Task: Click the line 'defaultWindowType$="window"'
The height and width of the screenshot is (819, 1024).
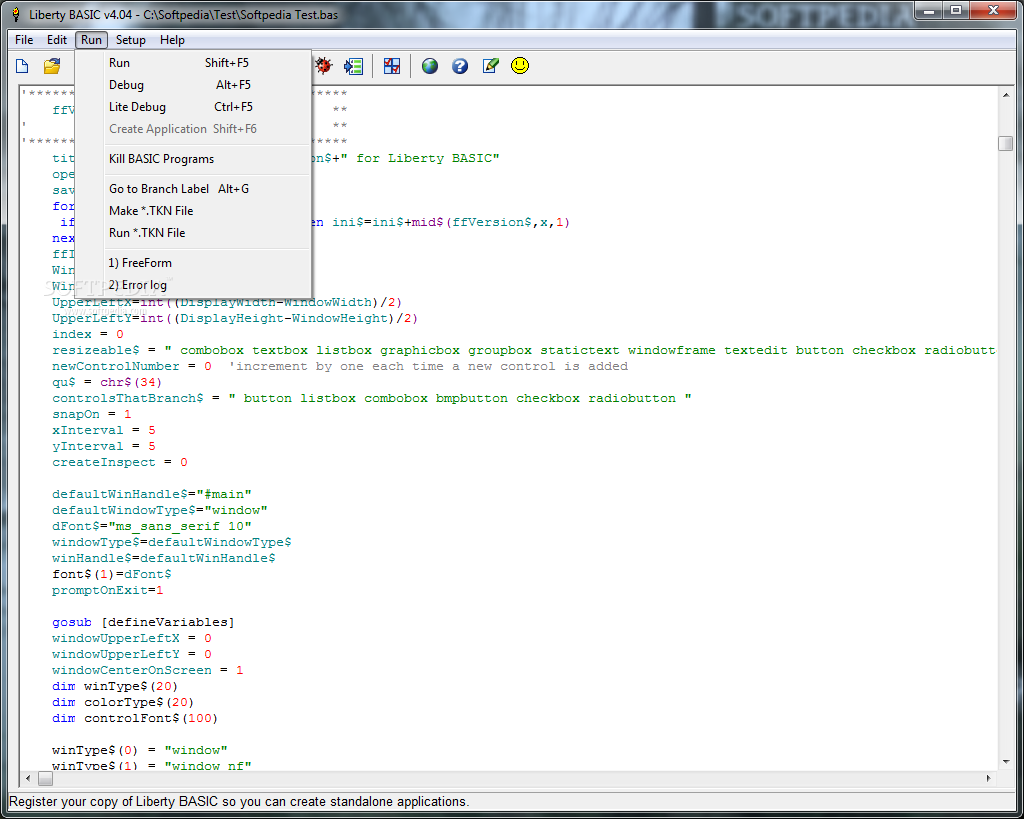Action: [159, 511]
